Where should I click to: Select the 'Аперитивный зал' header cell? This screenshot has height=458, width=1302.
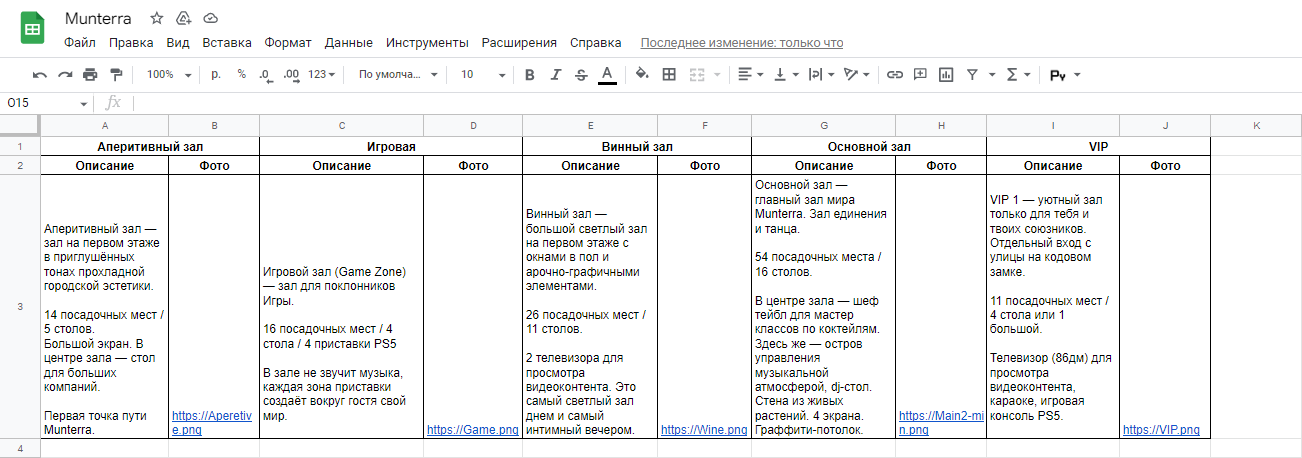[150, 146]
